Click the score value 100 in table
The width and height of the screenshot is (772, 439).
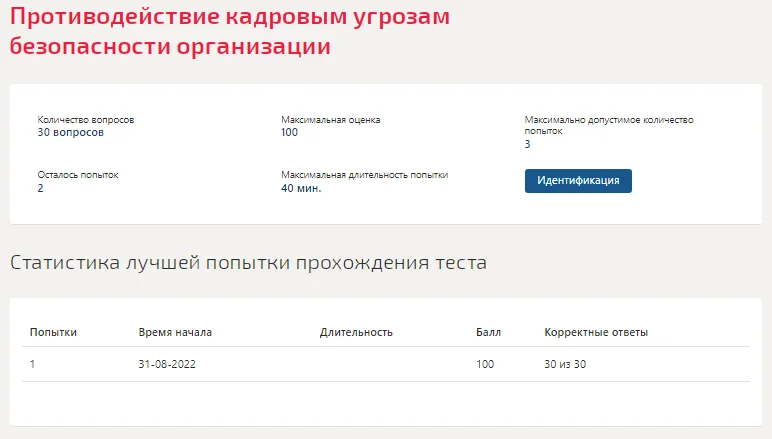click(x=485, y=364)
